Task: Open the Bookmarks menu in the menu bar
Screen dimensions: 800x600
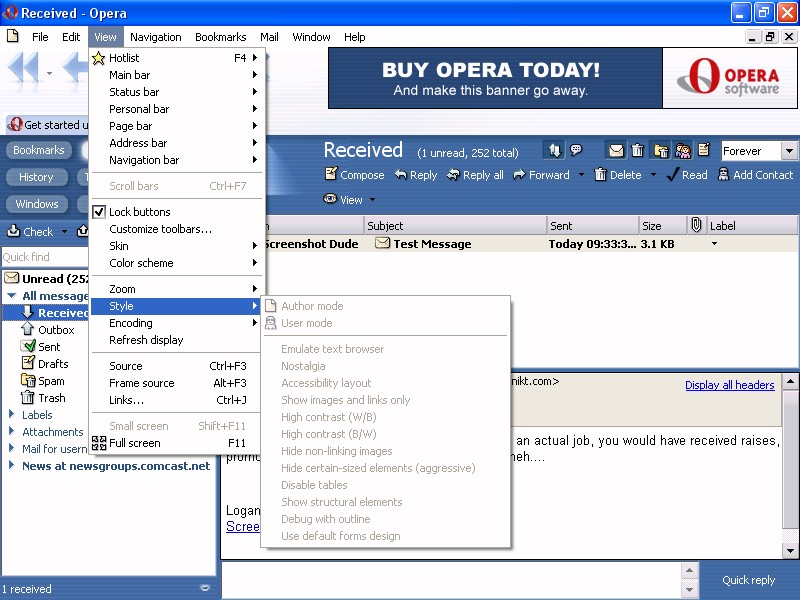Action: [x=220, y=37]
